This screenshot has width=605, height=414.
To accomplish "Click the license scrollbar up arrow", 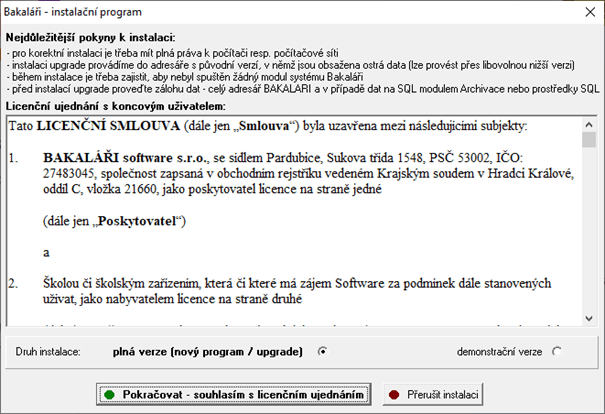I will point(589,124).
